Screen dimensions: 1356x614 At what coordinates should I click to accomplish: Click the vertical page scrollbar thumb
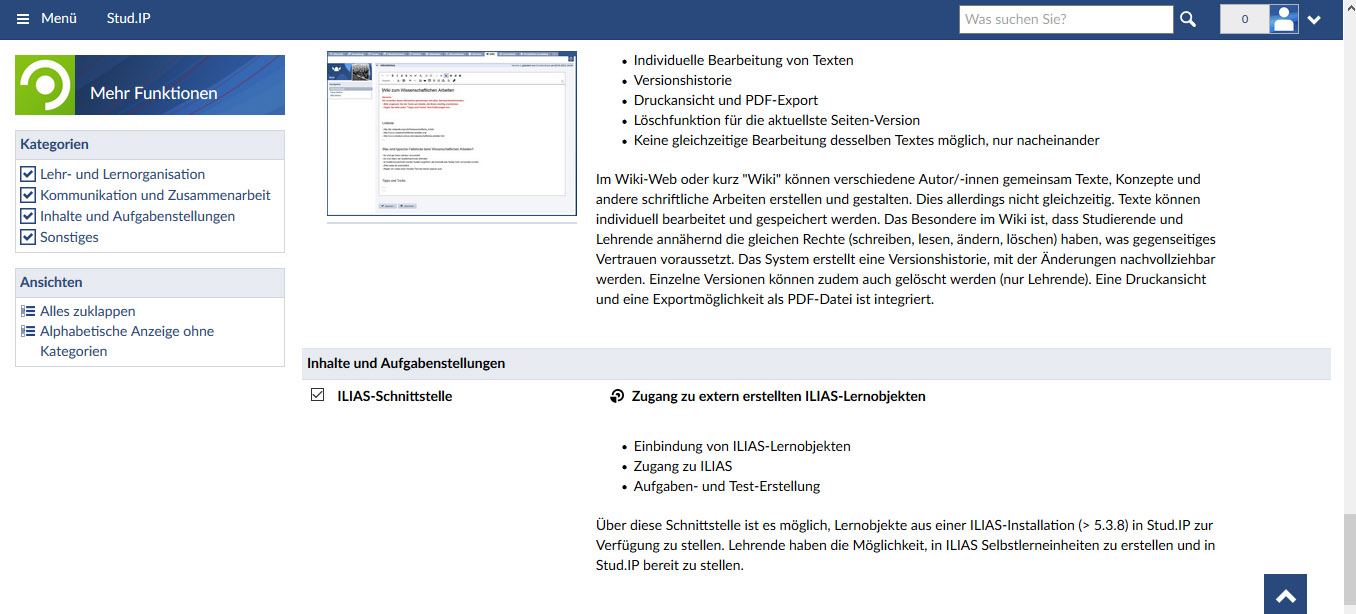point(1348,560)
